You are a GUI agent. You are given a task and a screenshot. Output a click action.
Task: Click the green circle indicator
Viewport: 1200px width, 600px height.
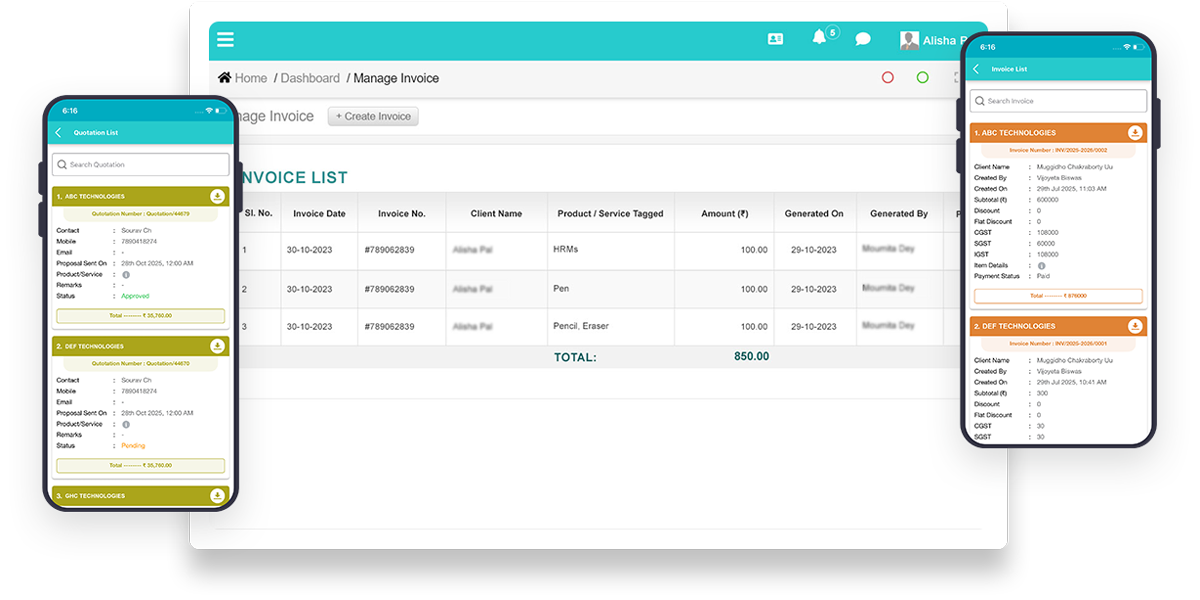point(922,78)
